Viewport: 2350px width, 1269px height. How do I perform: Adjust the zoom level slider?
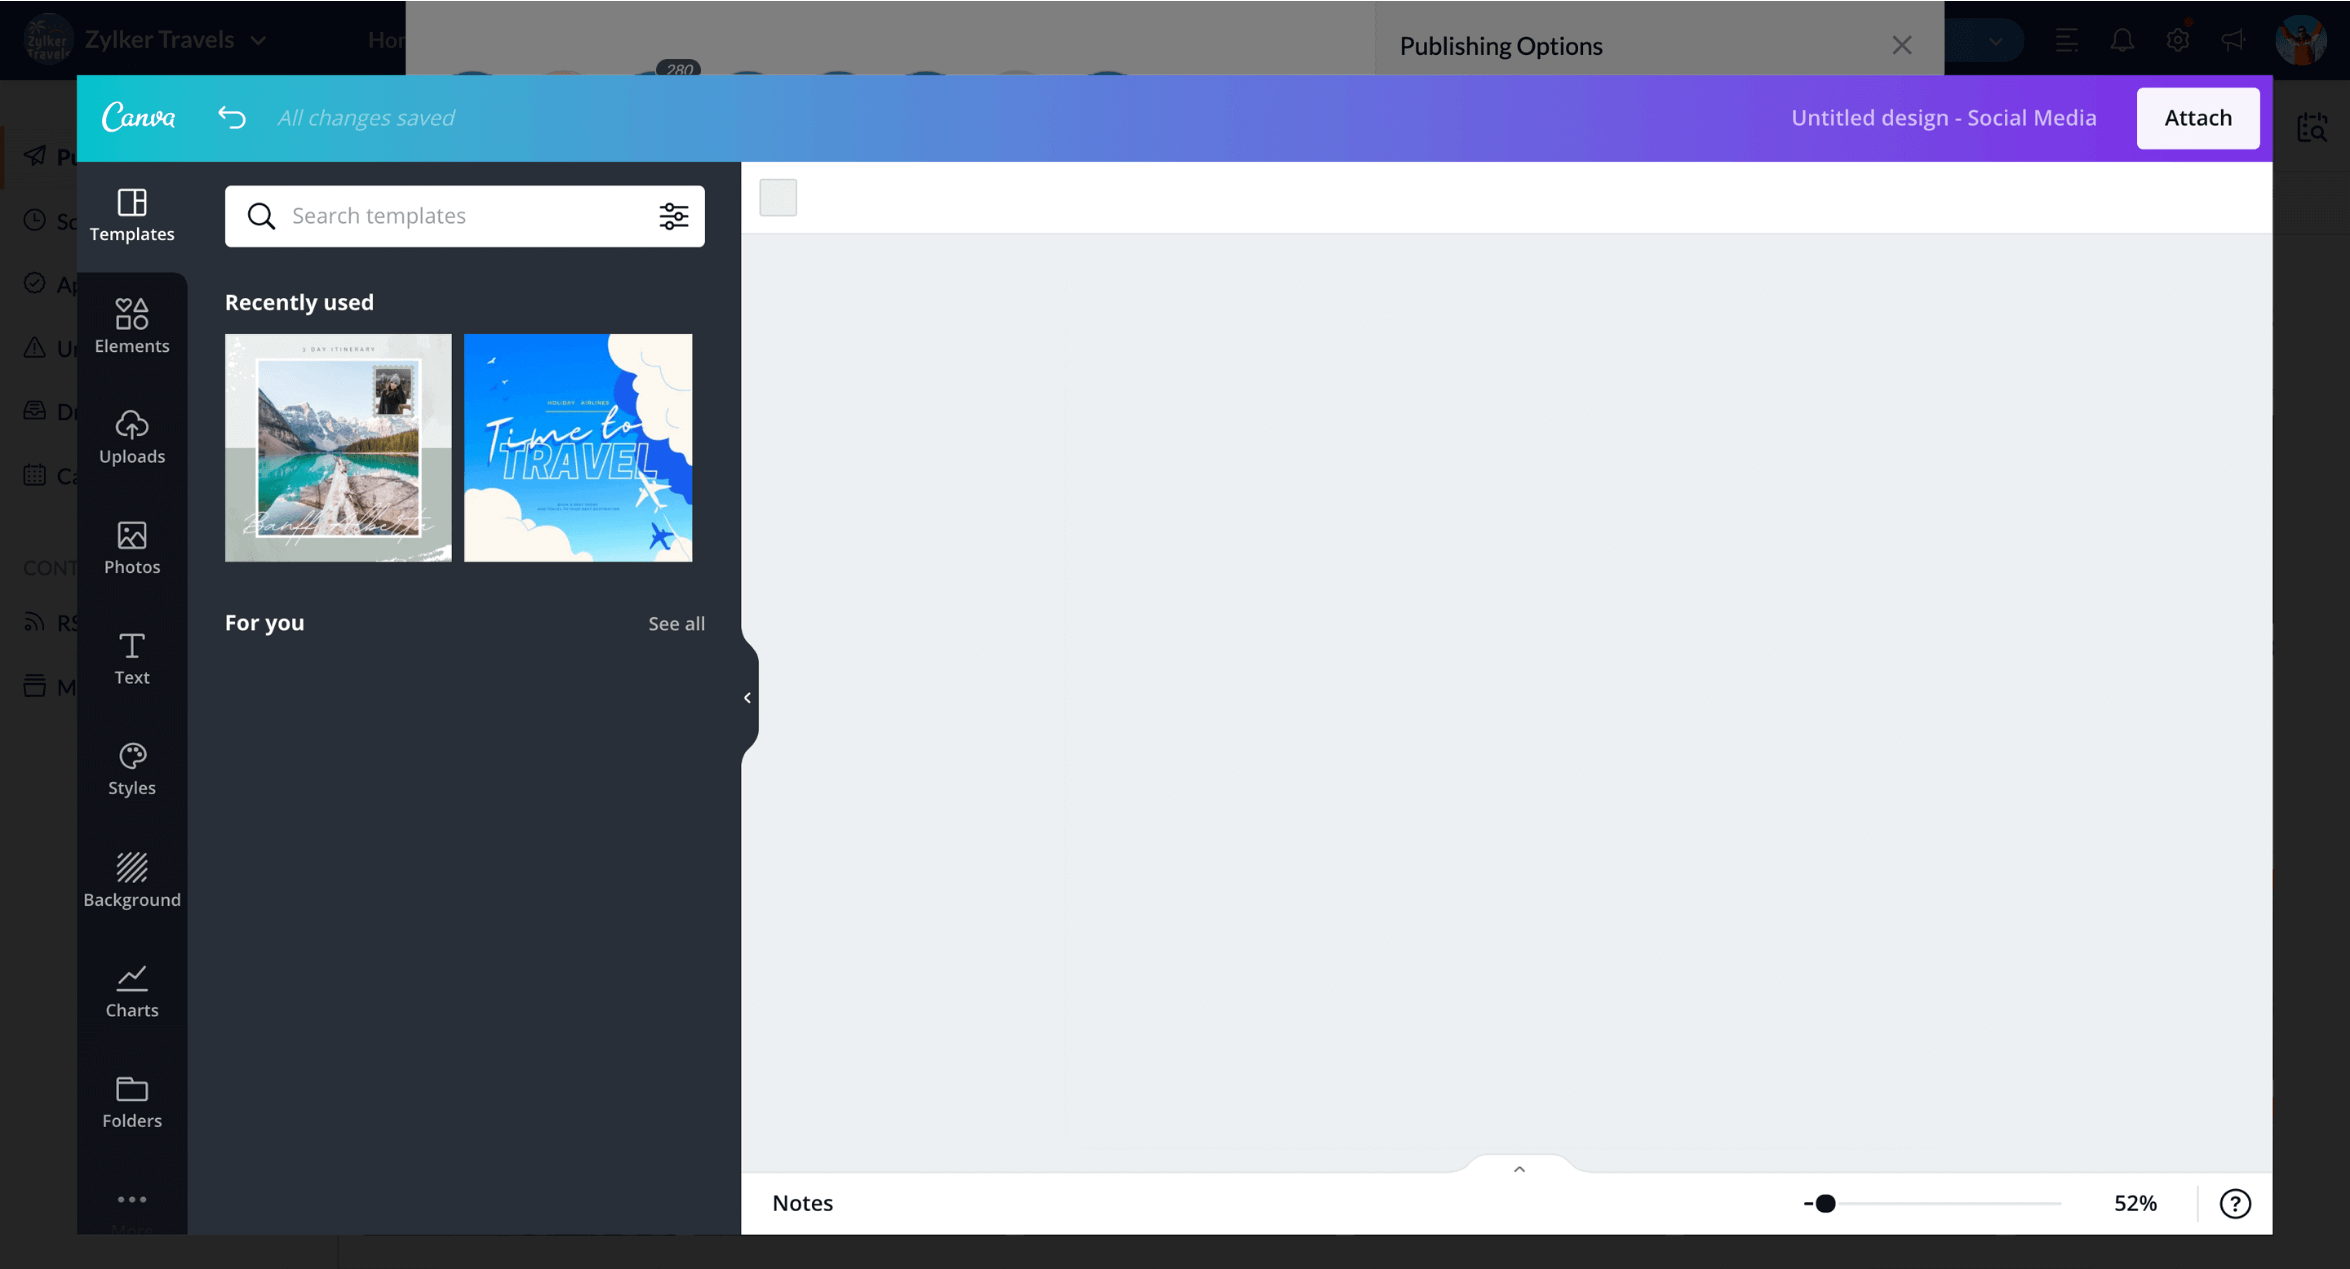click(1823, 1203)
